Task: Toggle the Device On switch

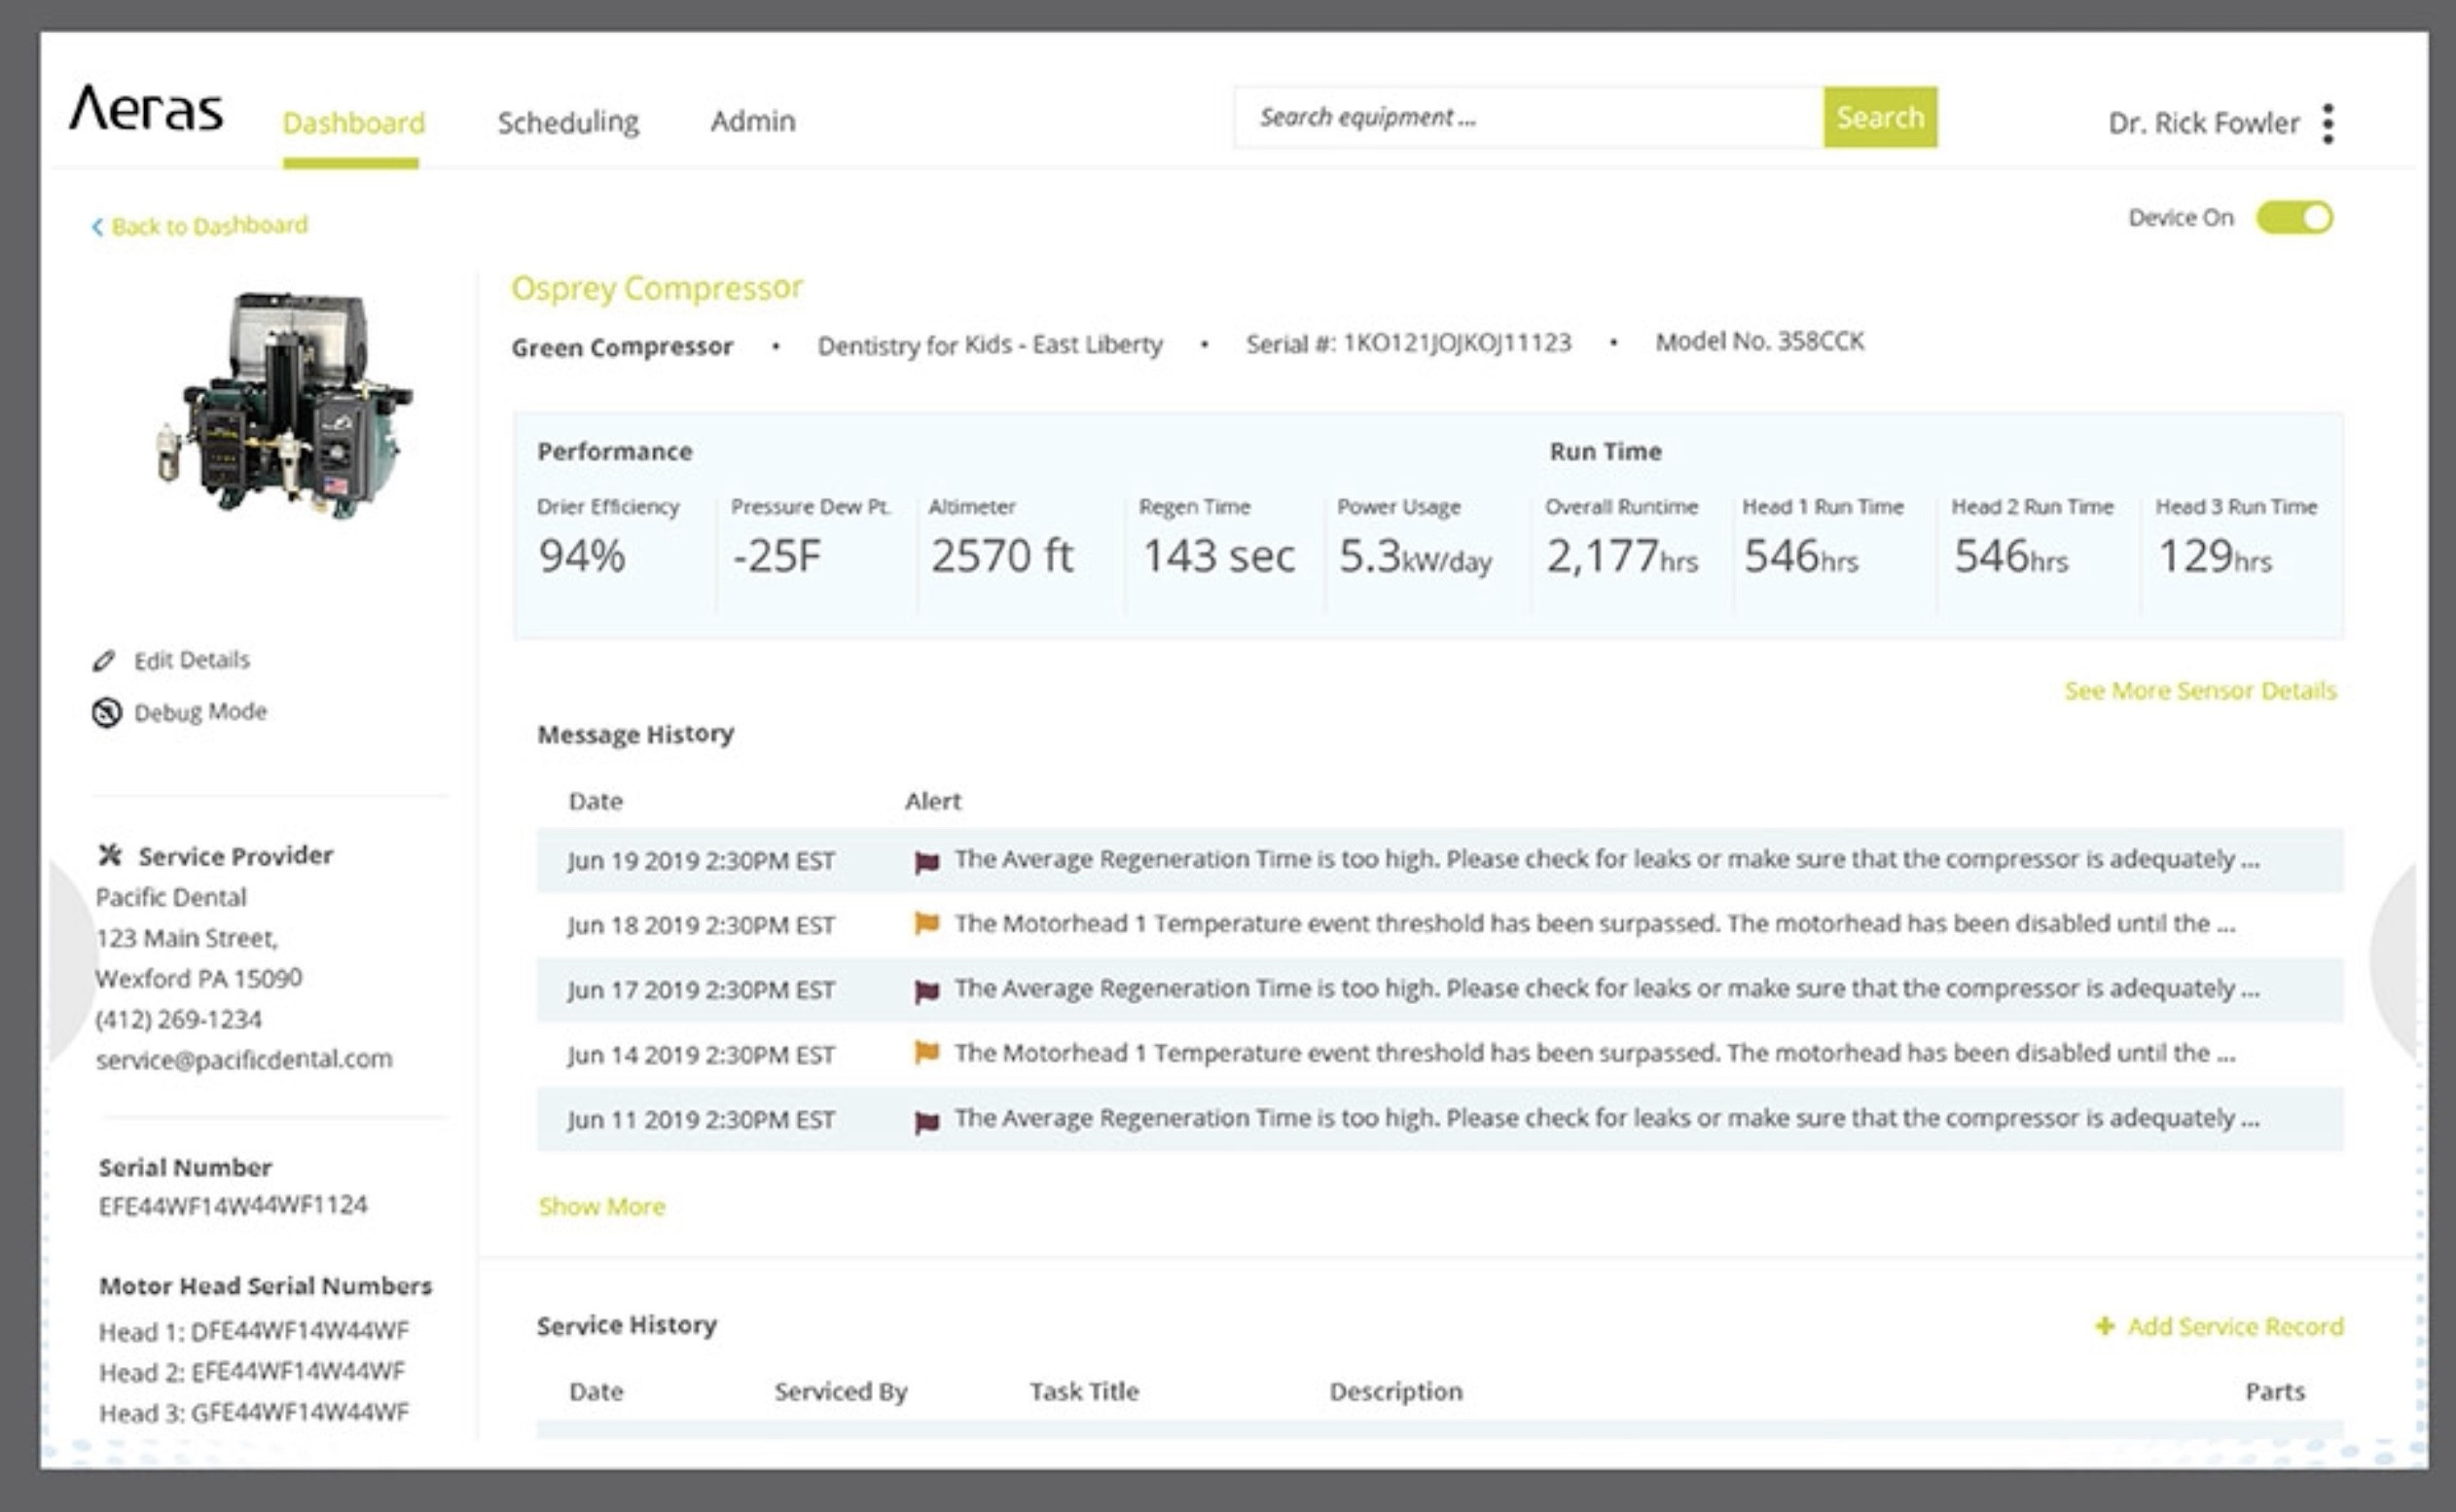Action: [x=2294, y=217]
